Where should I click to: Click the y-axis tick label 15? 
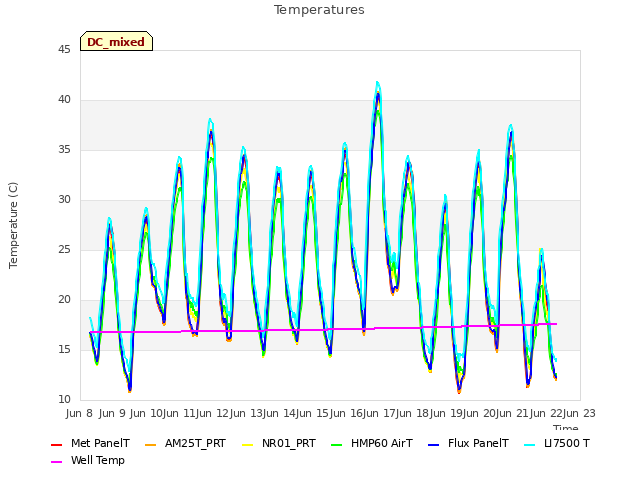point(64,350)
